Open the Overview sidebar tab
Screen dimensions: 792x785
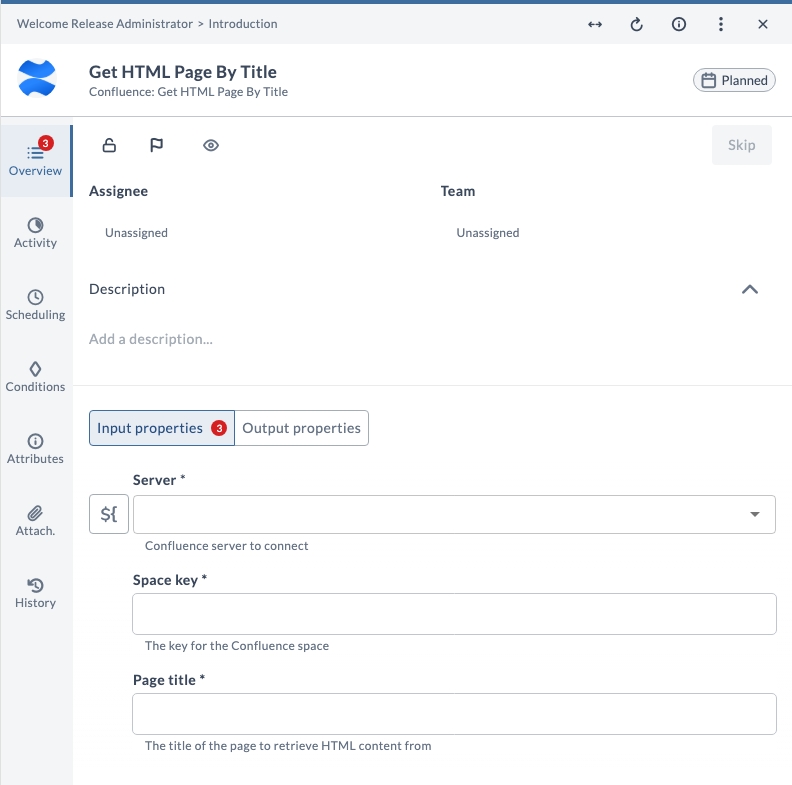(35, 161)
